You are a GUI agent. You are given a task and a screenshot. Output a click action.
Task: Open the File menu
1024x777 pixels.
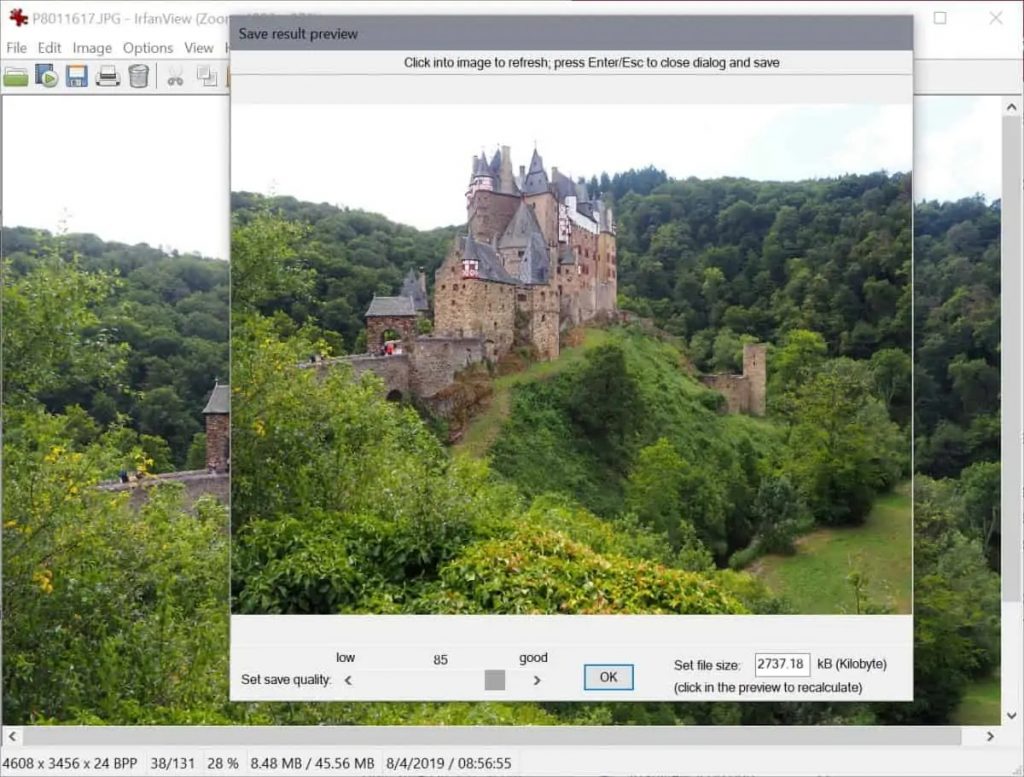pyautogui.click(x=17, y=48)
